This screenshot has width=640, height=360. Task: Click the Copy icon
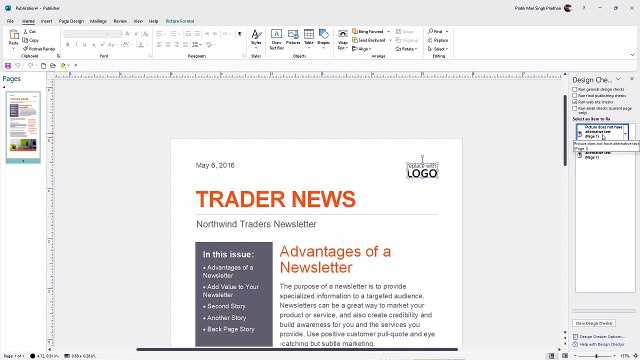(x=25, y=40)
